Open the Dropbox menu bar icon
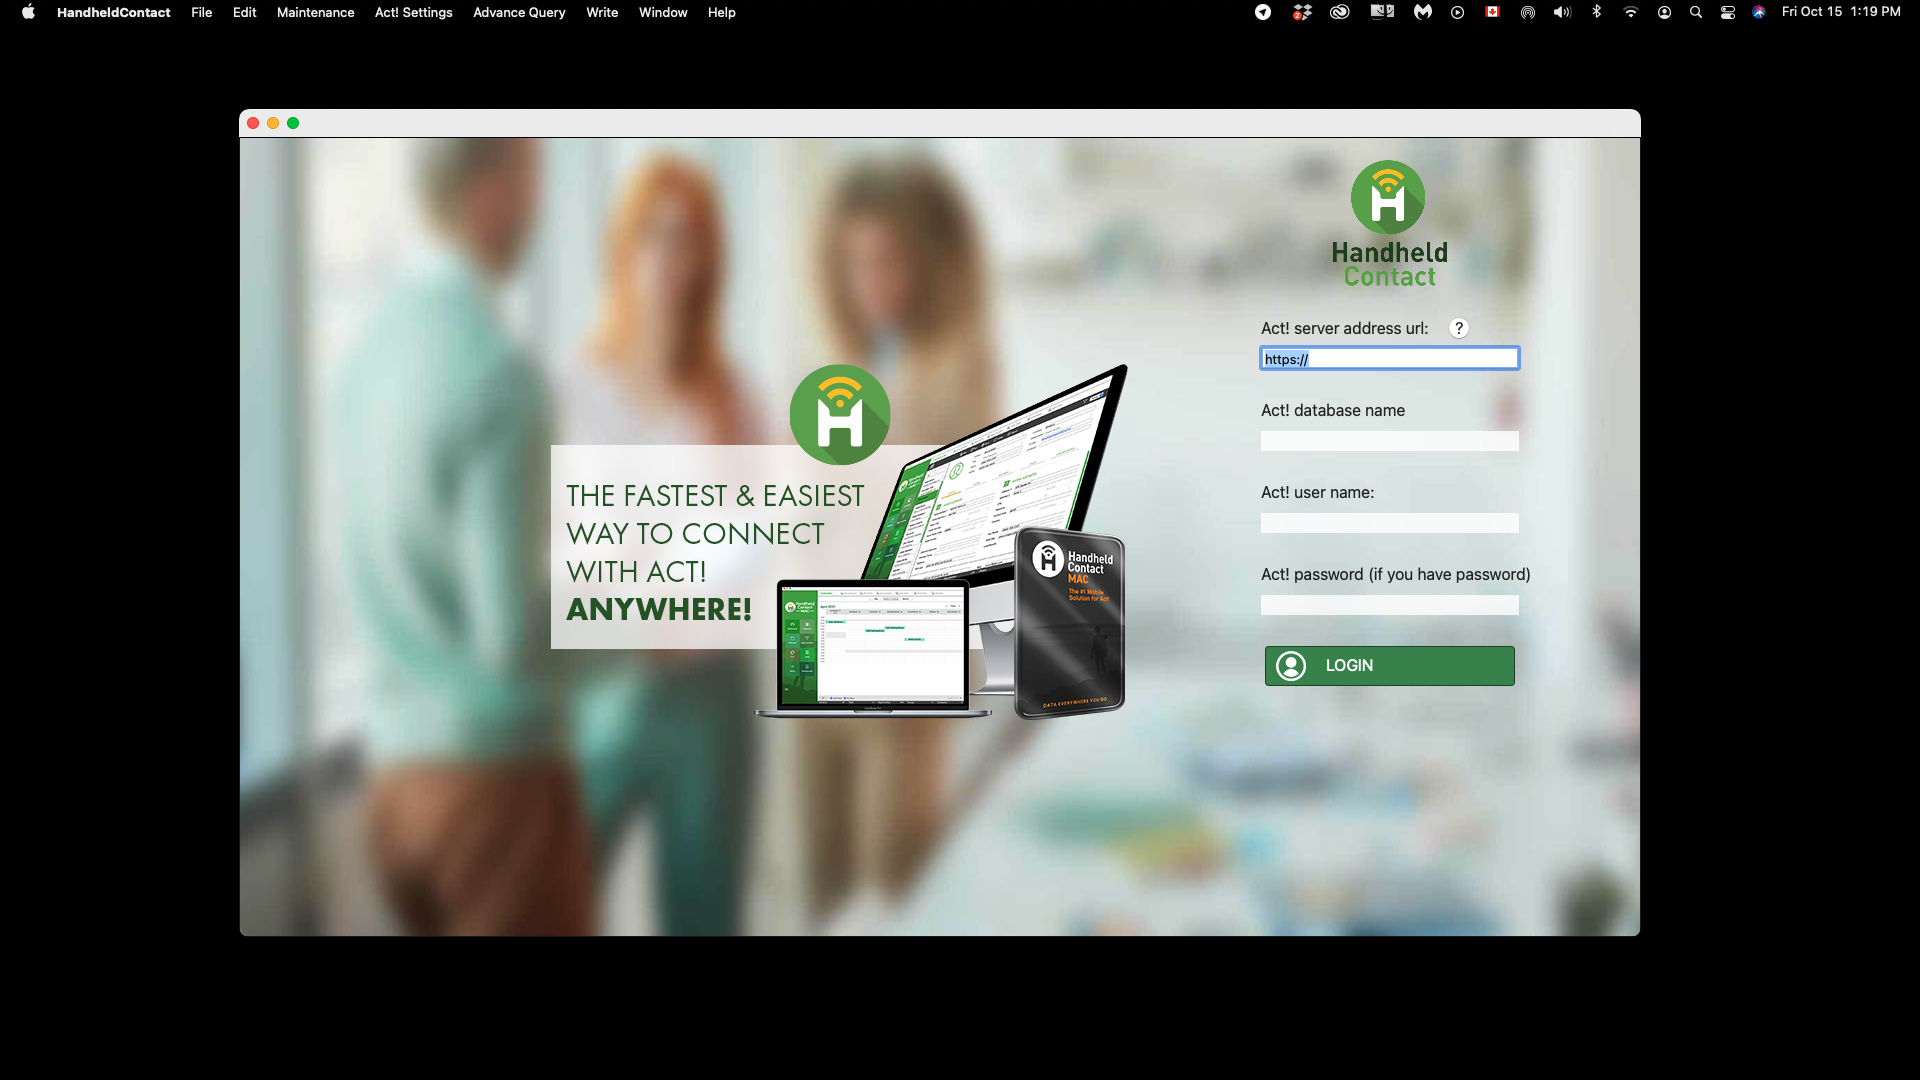Screen dimensions: 1920x1080 pos(1302,12)
